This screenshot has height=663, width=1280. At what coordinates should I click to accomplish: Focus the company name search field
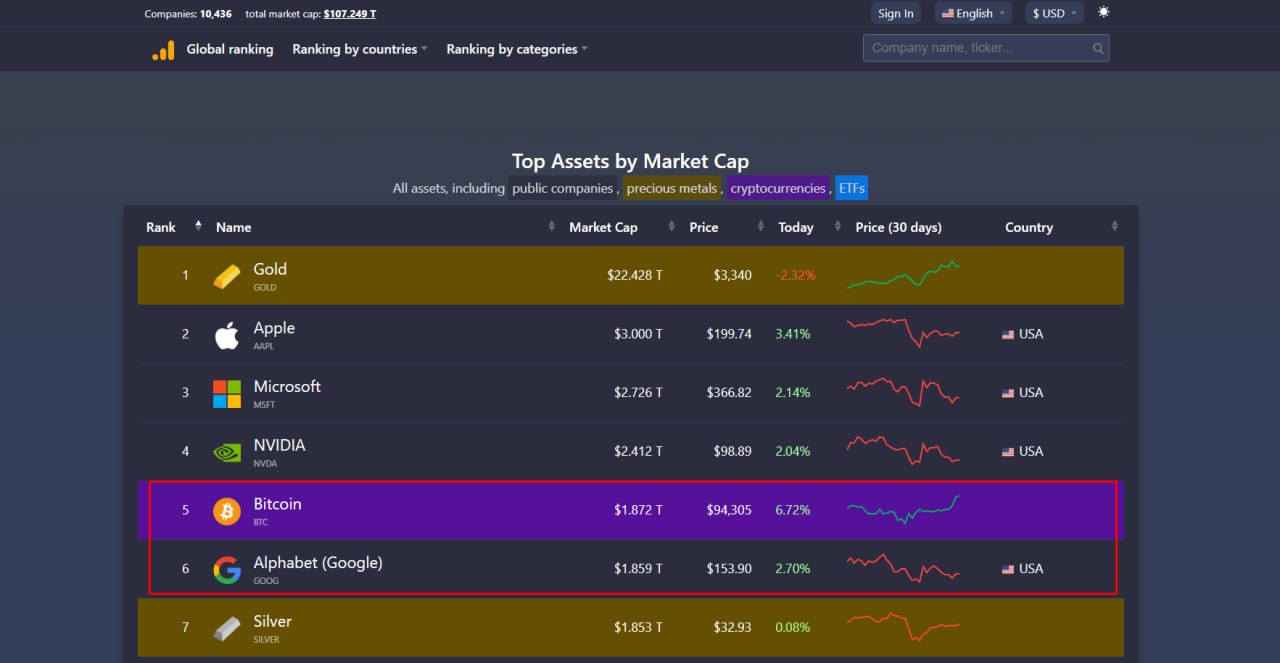[x=976, y=48]
